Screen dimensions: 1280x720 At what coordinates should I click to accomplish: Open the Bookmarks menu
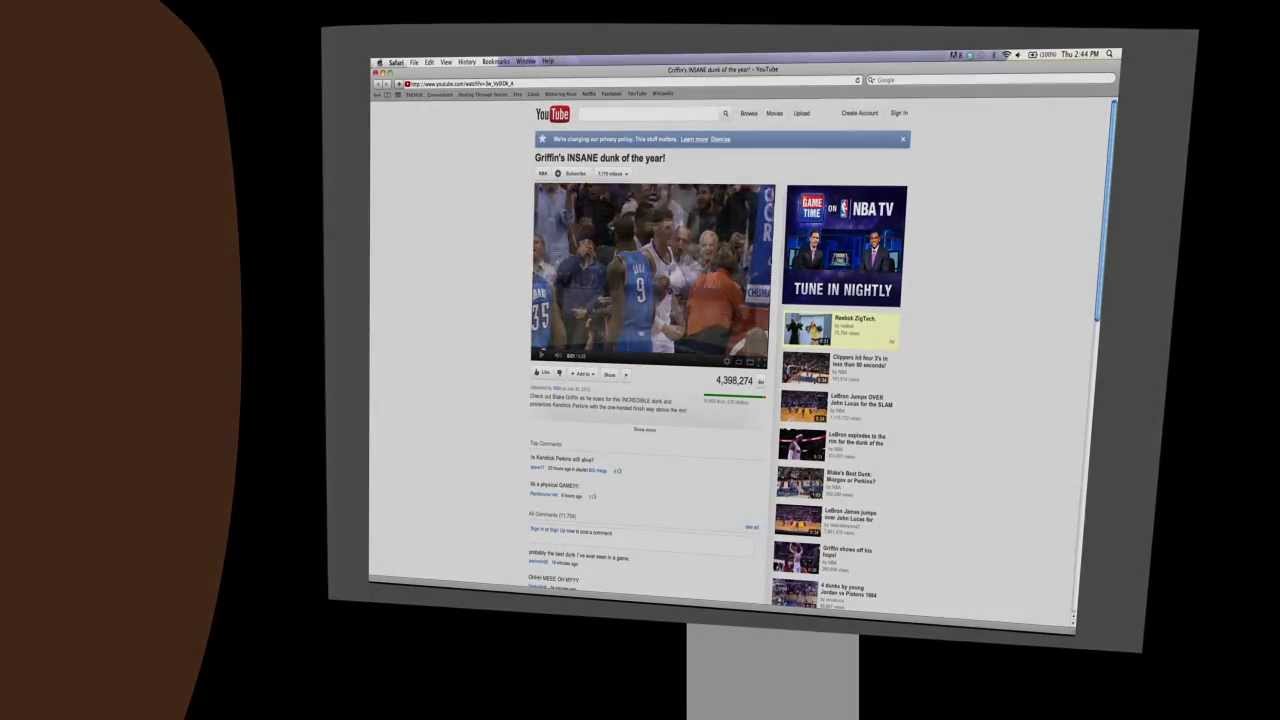(496, 61)
